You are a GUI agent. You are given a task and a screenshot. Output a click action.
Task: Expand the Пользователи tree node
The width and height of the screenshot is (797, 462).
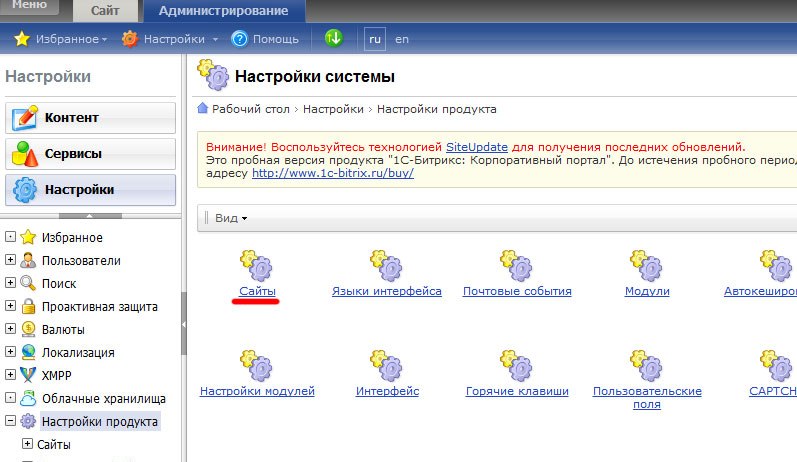coord(10,260)
